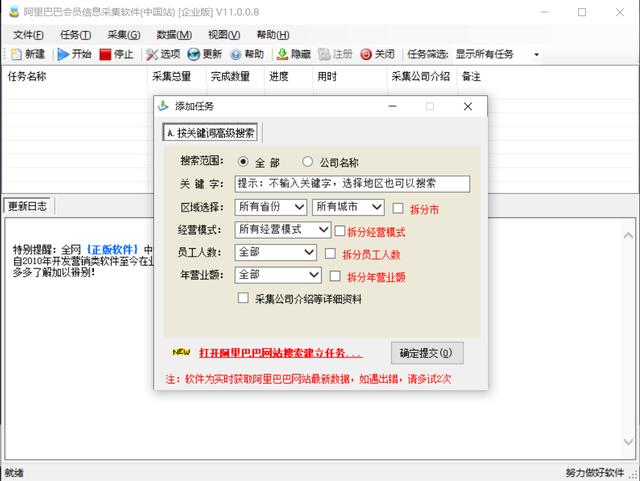
Task: Open the 所有省份 province dropdown
Action: pyautogui.click(x=271, y=207)
